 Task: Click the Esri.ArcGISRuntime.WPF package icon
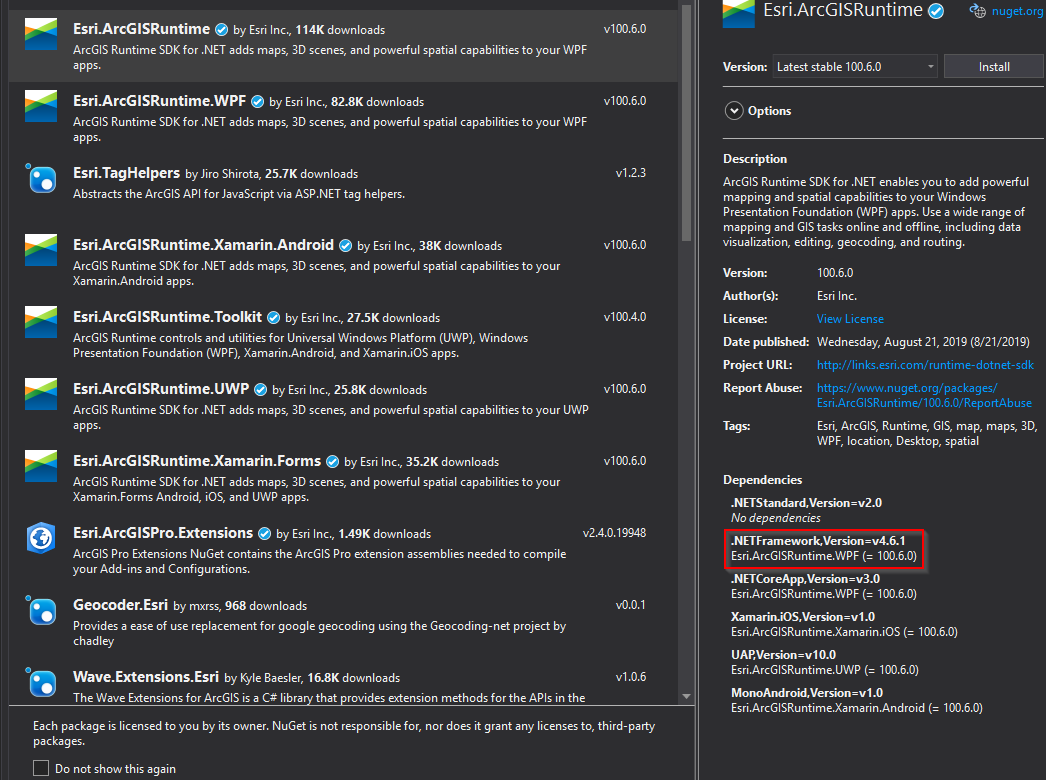(41, 106)
